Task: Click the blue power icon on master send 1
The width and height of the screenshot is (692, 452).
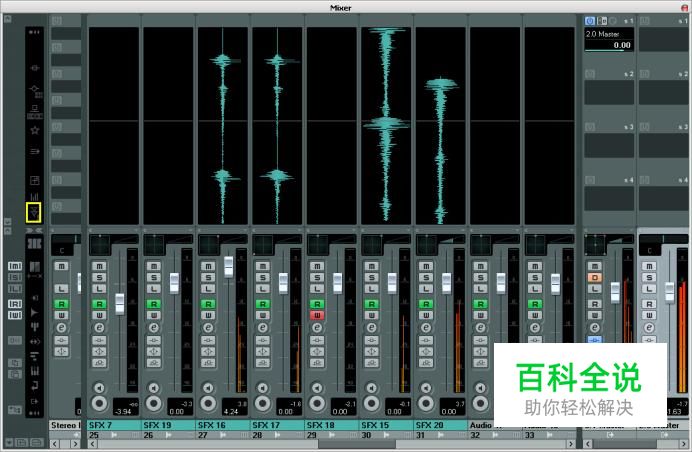Action: (x=590, y=21)
